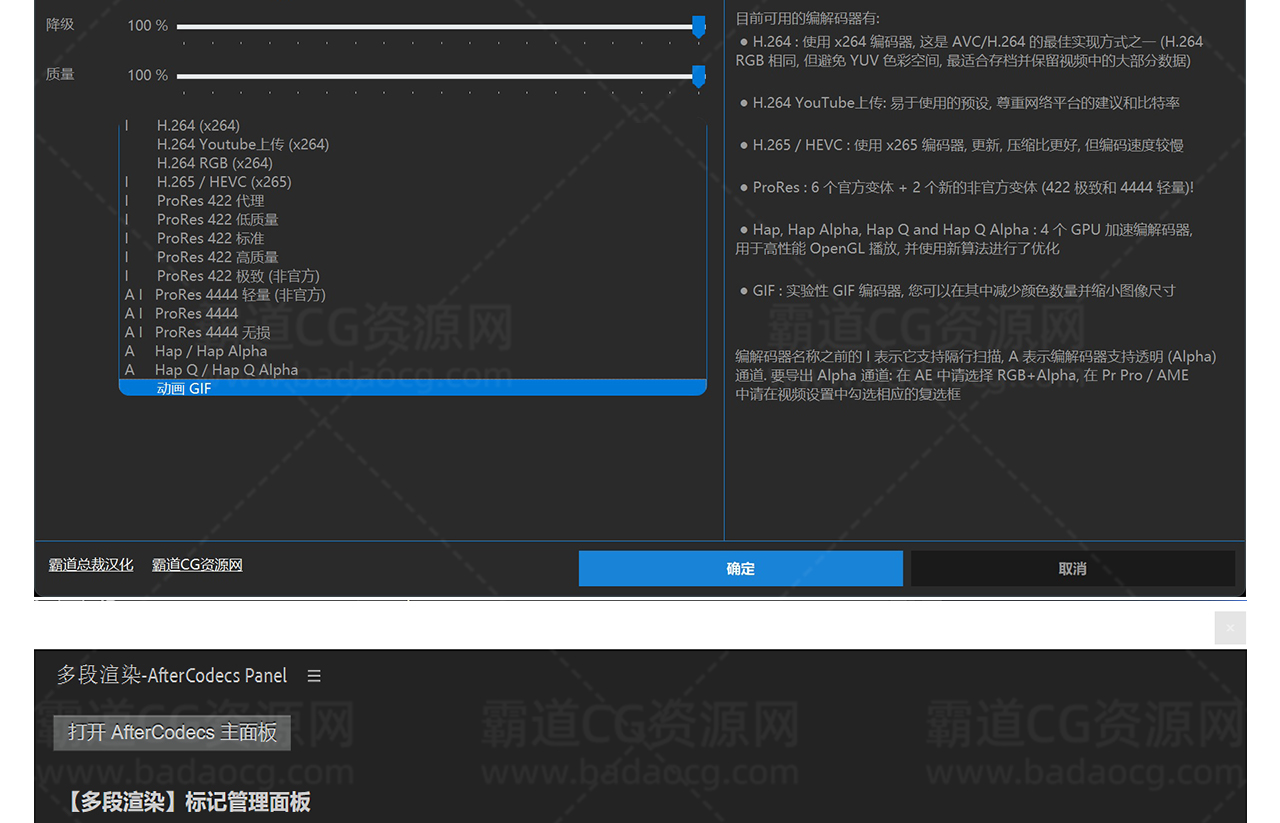Select the highlighted 动画 GIF entry
This screenshot has height=823, width=1280.
tap(184, 388)
